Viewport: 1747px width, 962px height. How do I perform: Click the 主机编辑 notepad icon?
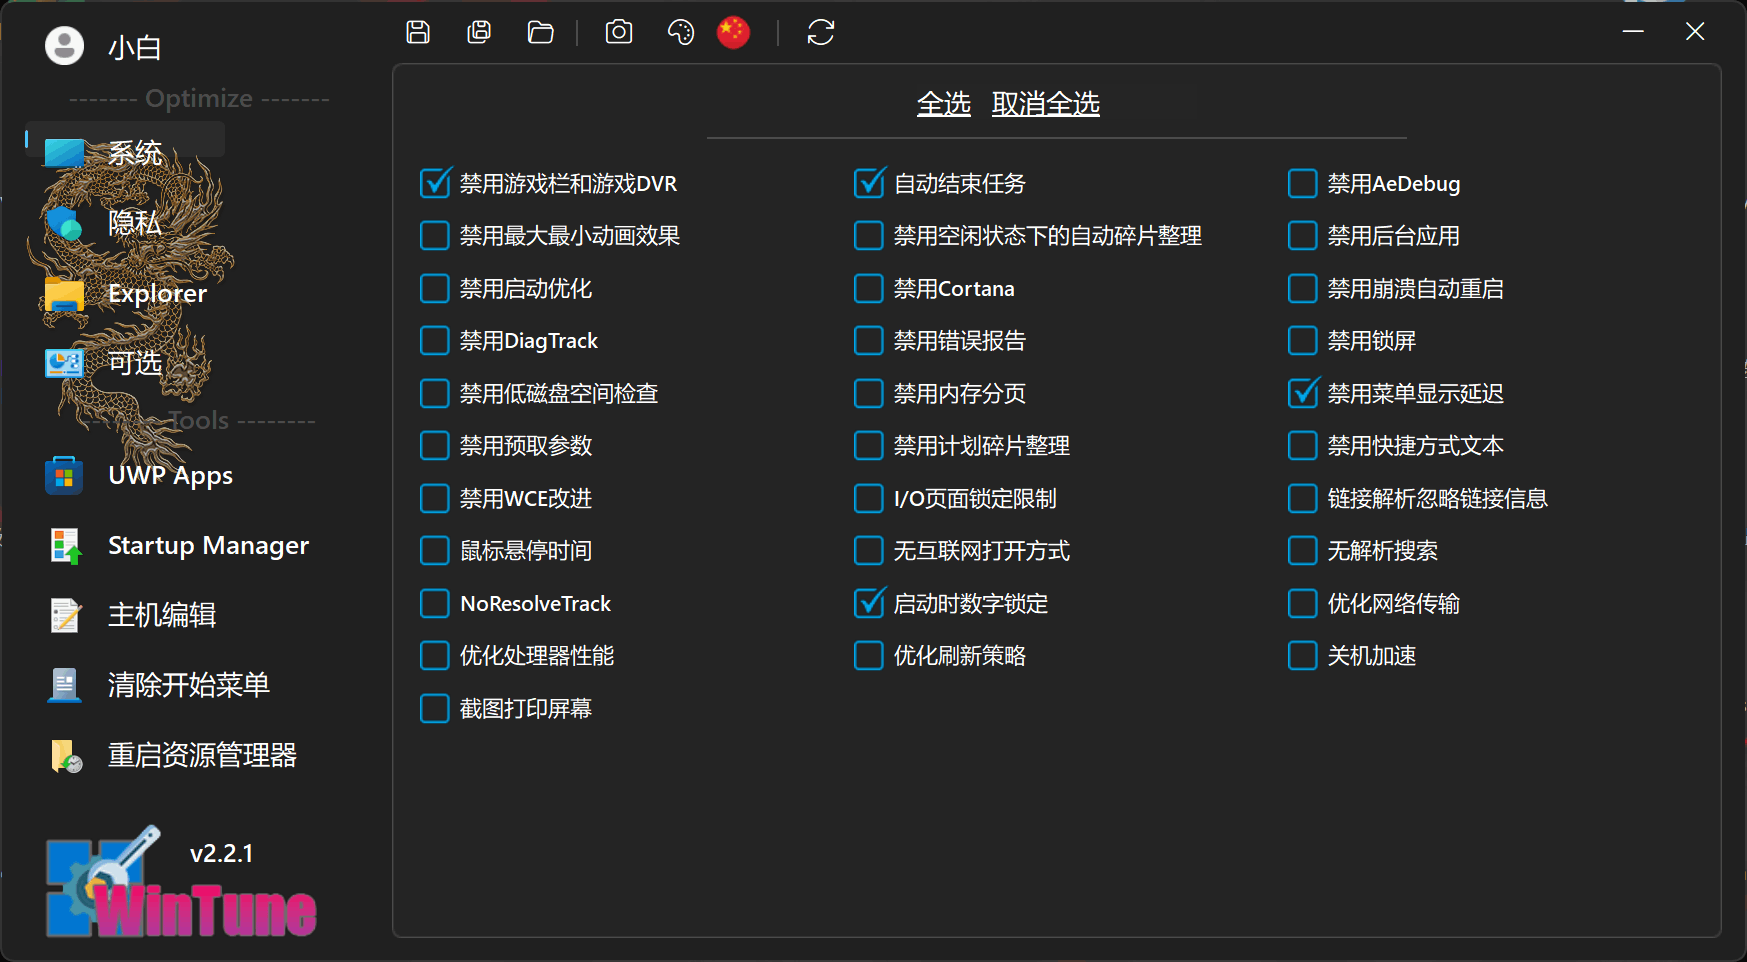coord(66,615)
